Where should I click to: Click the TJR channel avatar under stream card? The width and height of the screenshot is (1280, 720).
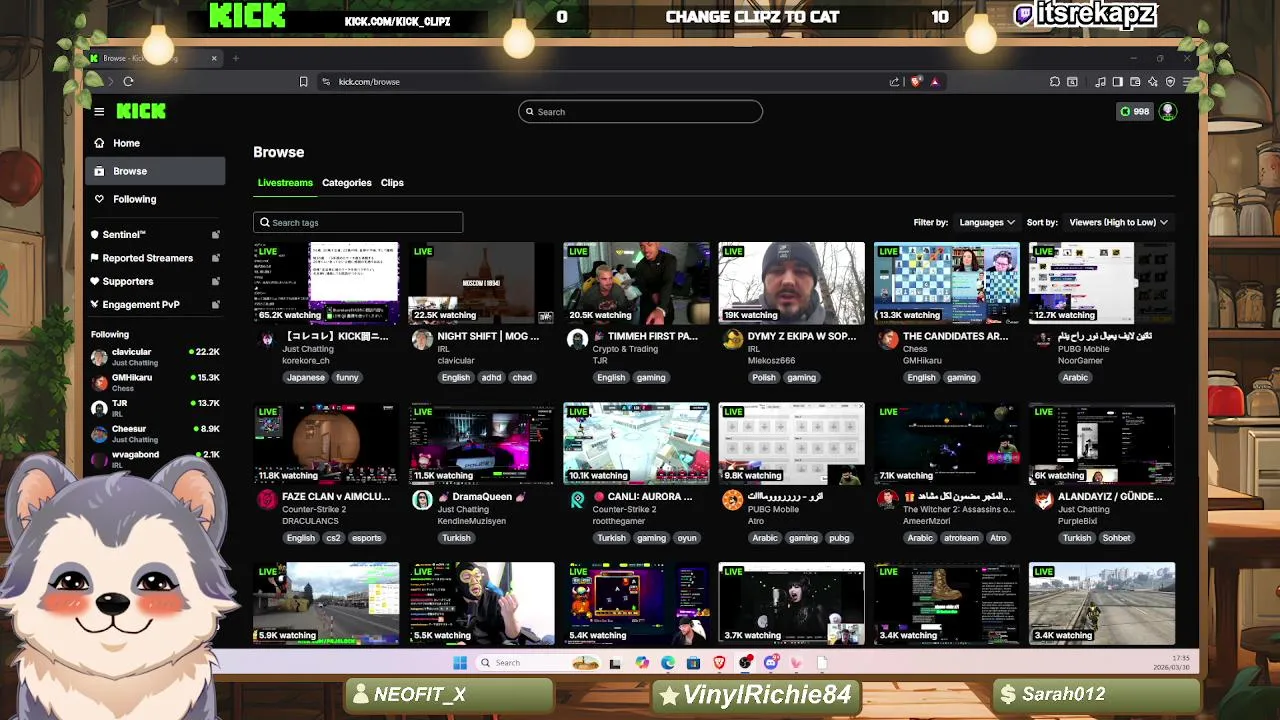pos(577,340)
